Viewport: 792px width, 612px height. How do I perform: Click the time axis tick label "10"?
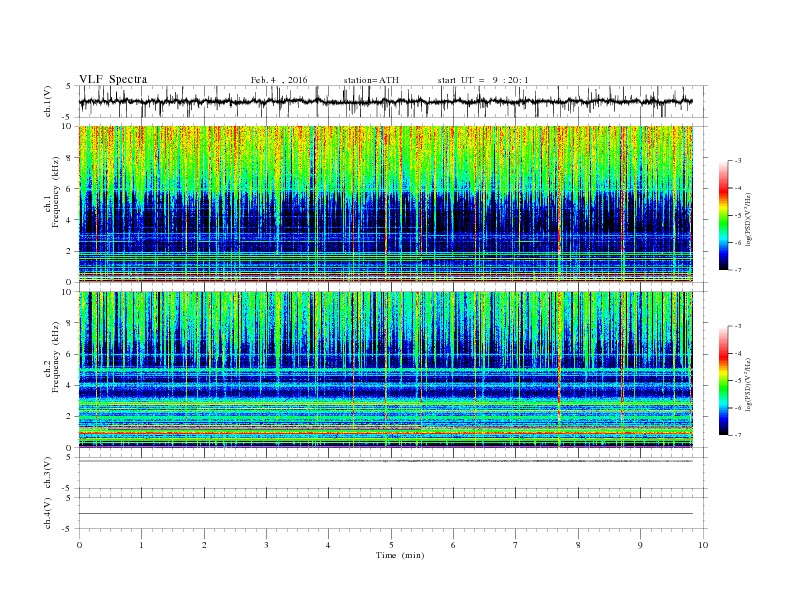[703, 545]
